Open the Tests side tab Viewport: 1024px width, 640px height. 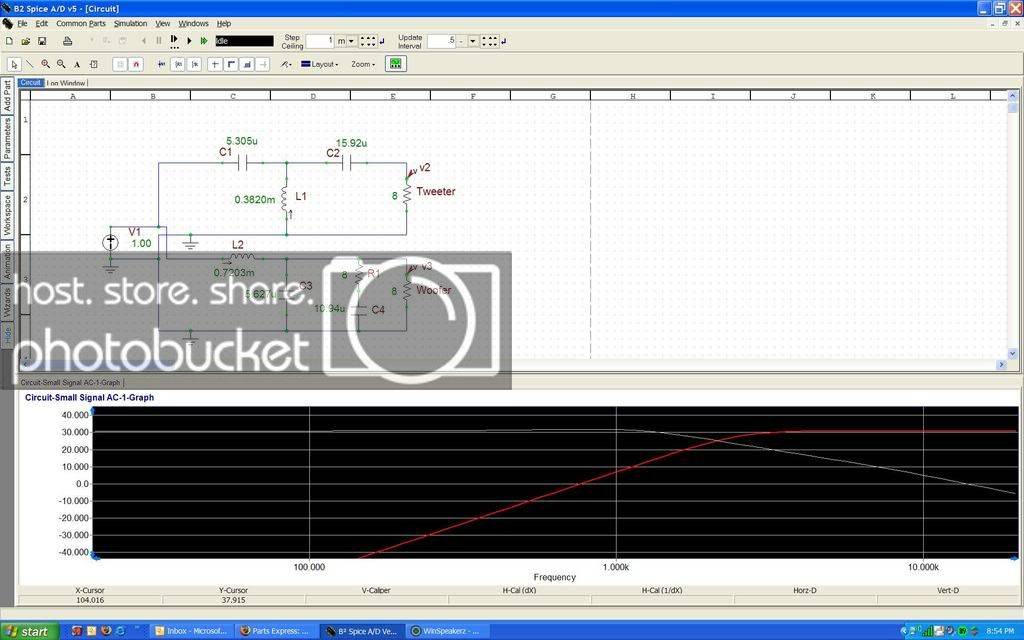[x=7, y=176]
